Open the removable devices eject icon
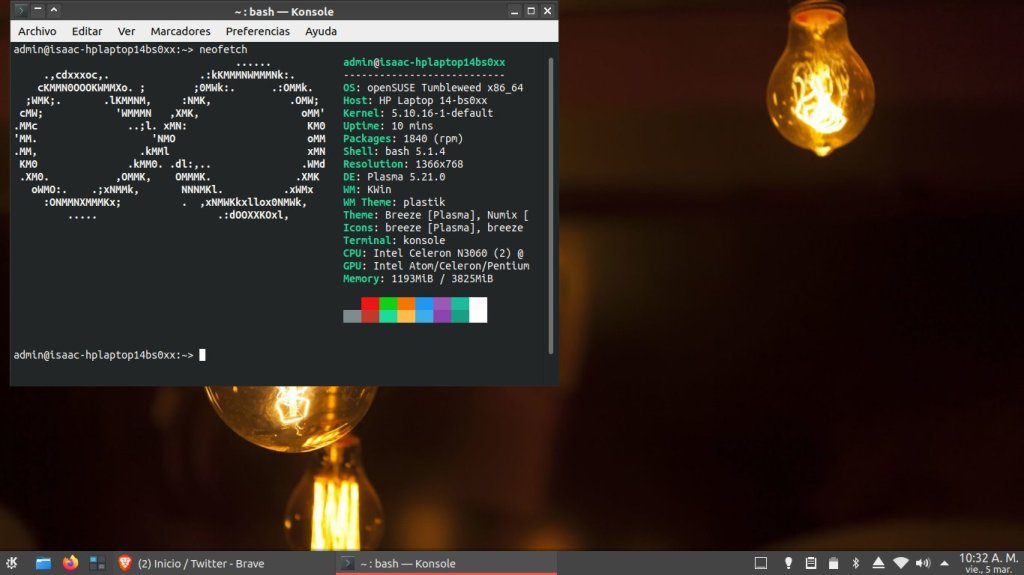The height and width of the screenshot is (575, 1024). 878,563
